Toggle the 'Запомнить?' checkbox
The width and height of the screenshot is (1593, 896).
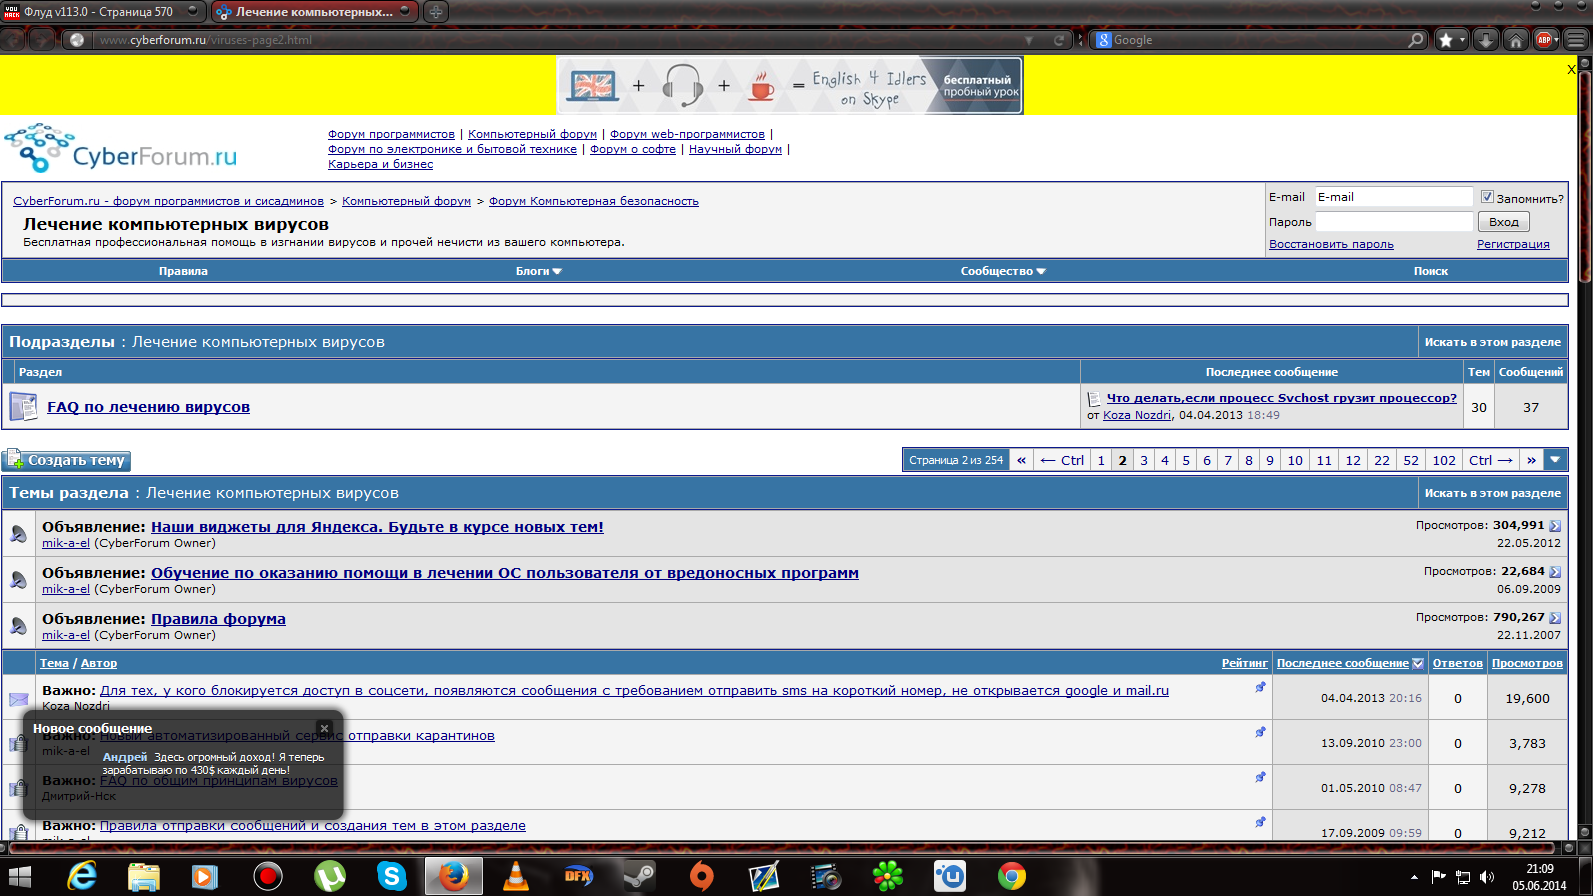point(1487,197)
